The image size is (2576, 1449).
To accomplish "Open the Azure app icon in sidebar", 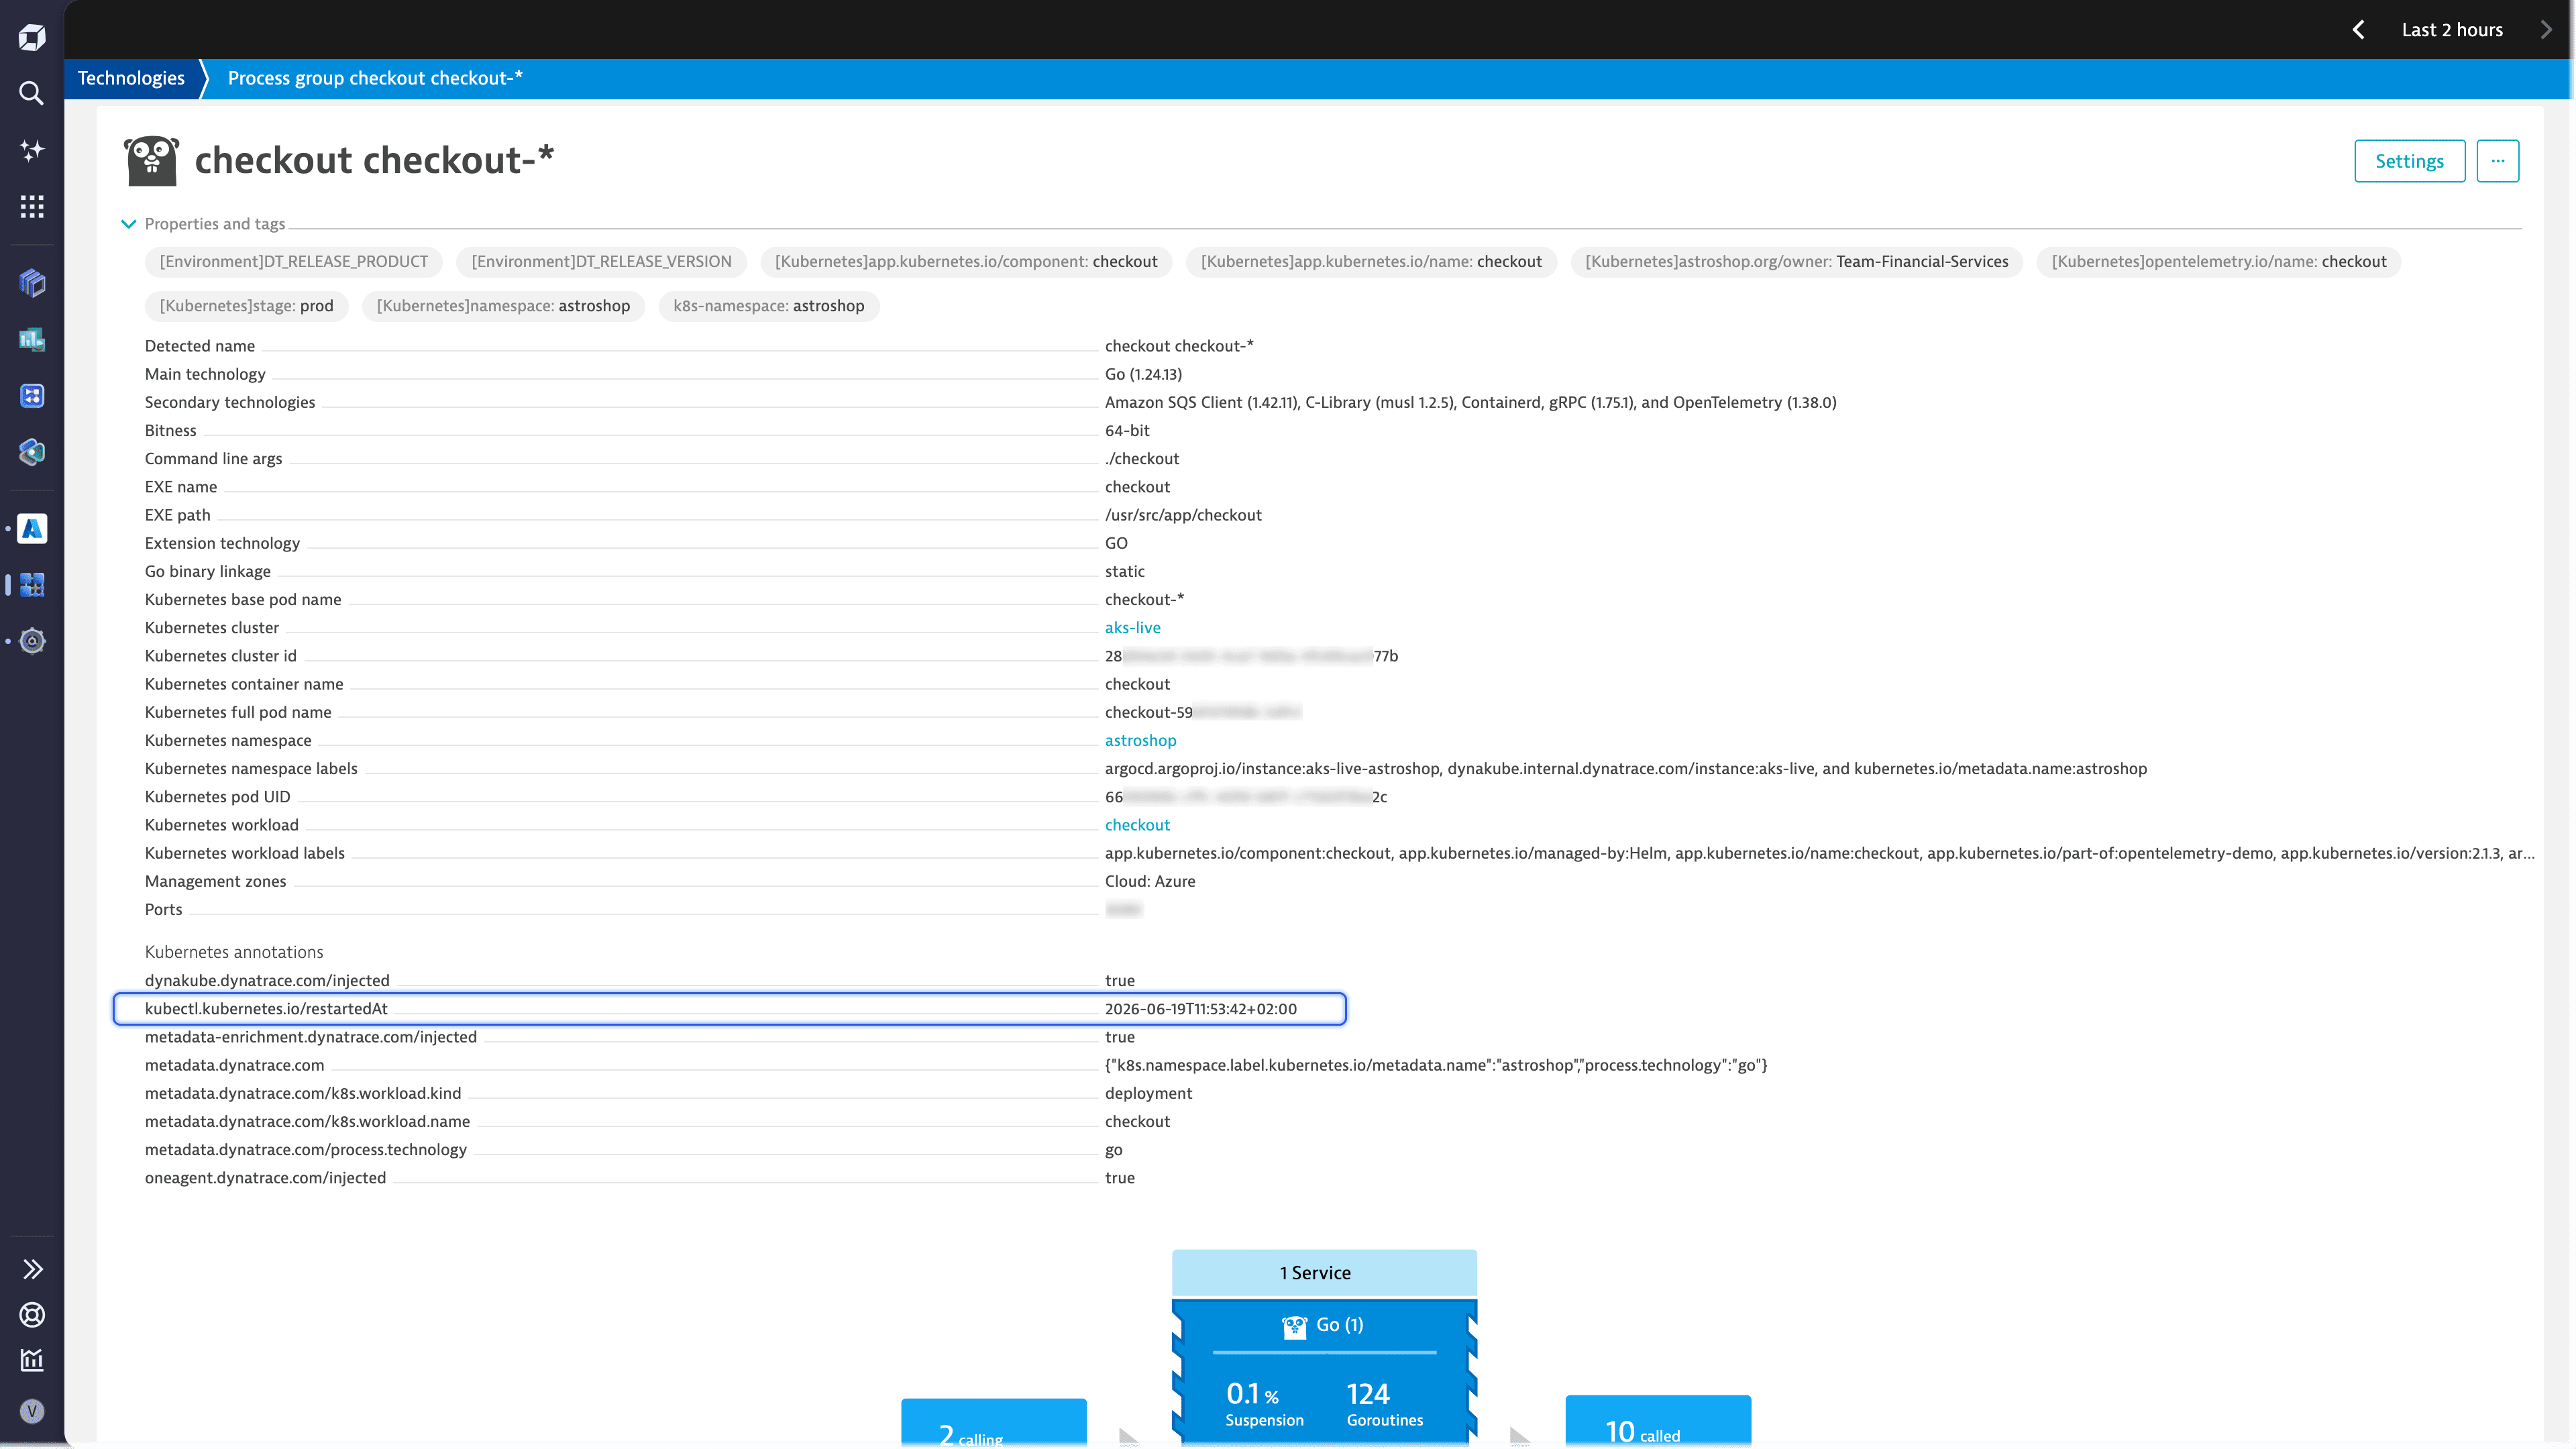I will 32,528.
